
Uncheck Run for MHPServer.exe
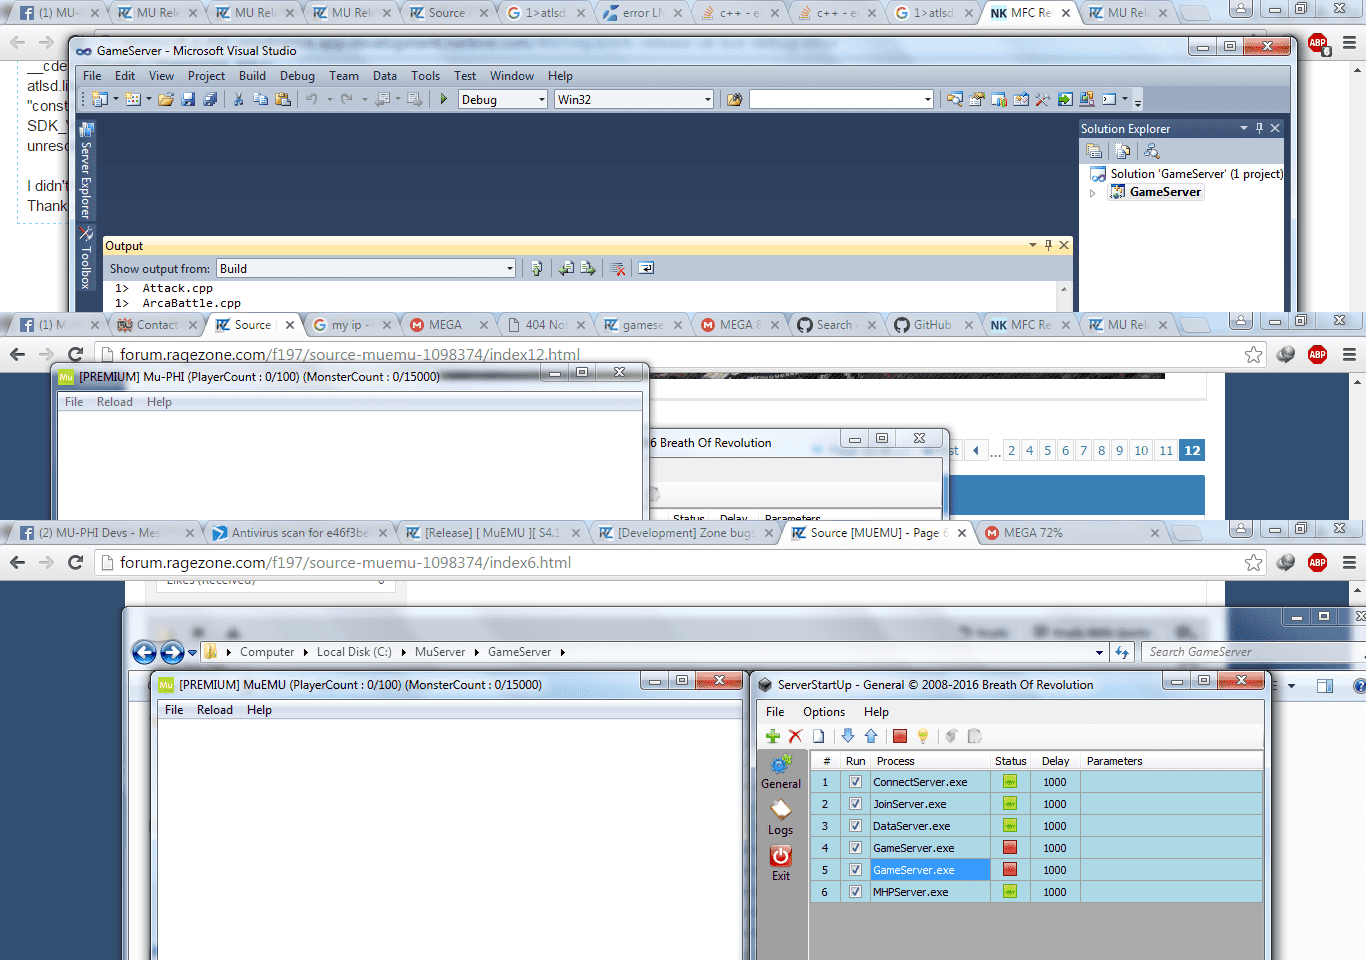click(855, 892)
